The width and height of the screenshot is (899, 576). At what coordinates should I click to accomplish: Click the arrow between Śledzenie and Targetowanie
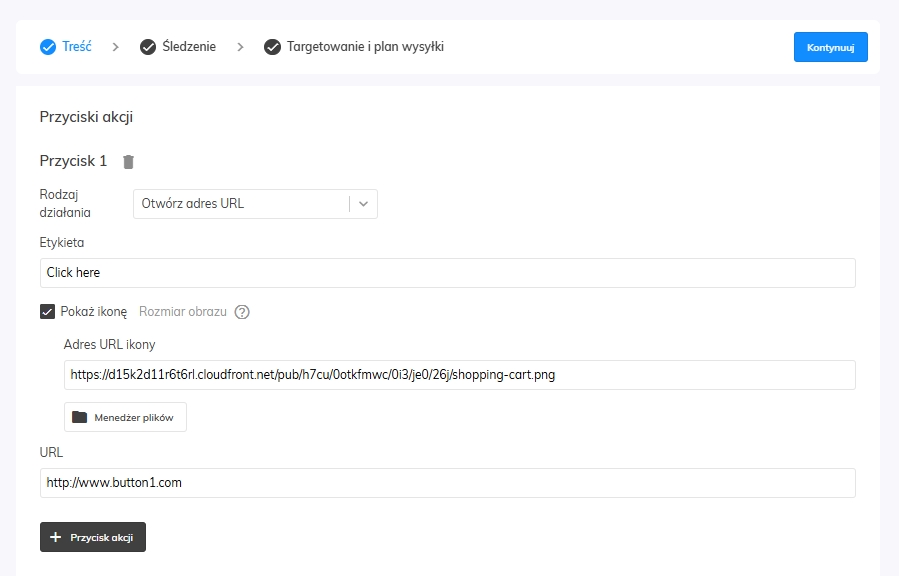pos(240,47)
